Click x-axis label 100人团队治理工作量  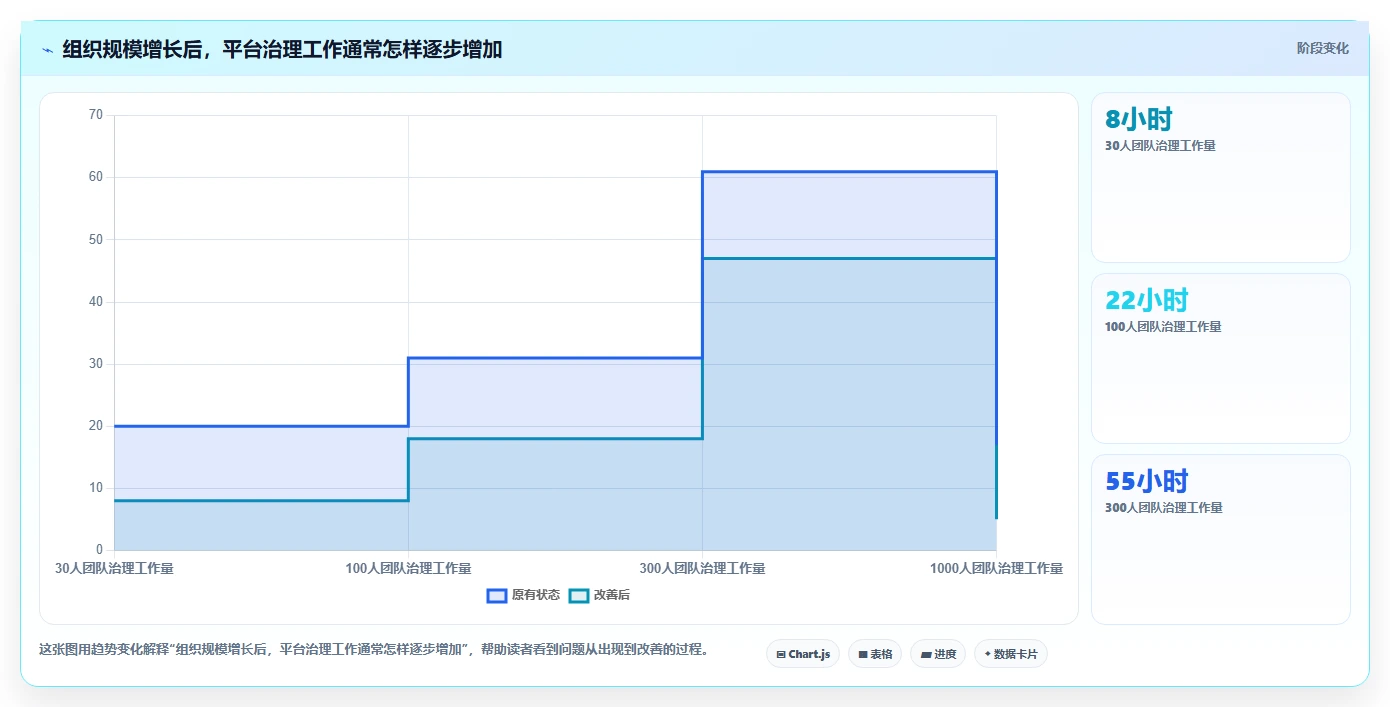point(408,568)
